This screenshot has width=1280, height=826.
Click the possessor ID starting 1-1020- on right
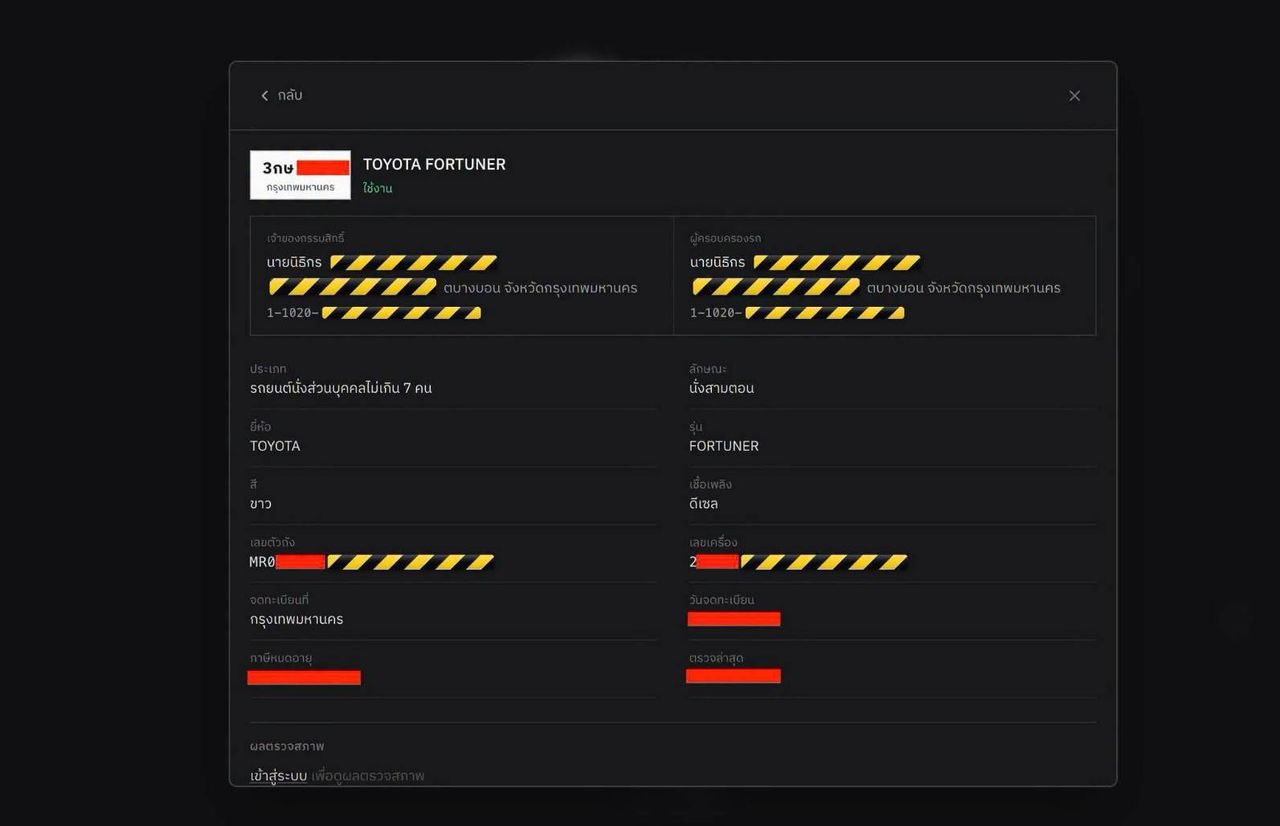point(797,313)
